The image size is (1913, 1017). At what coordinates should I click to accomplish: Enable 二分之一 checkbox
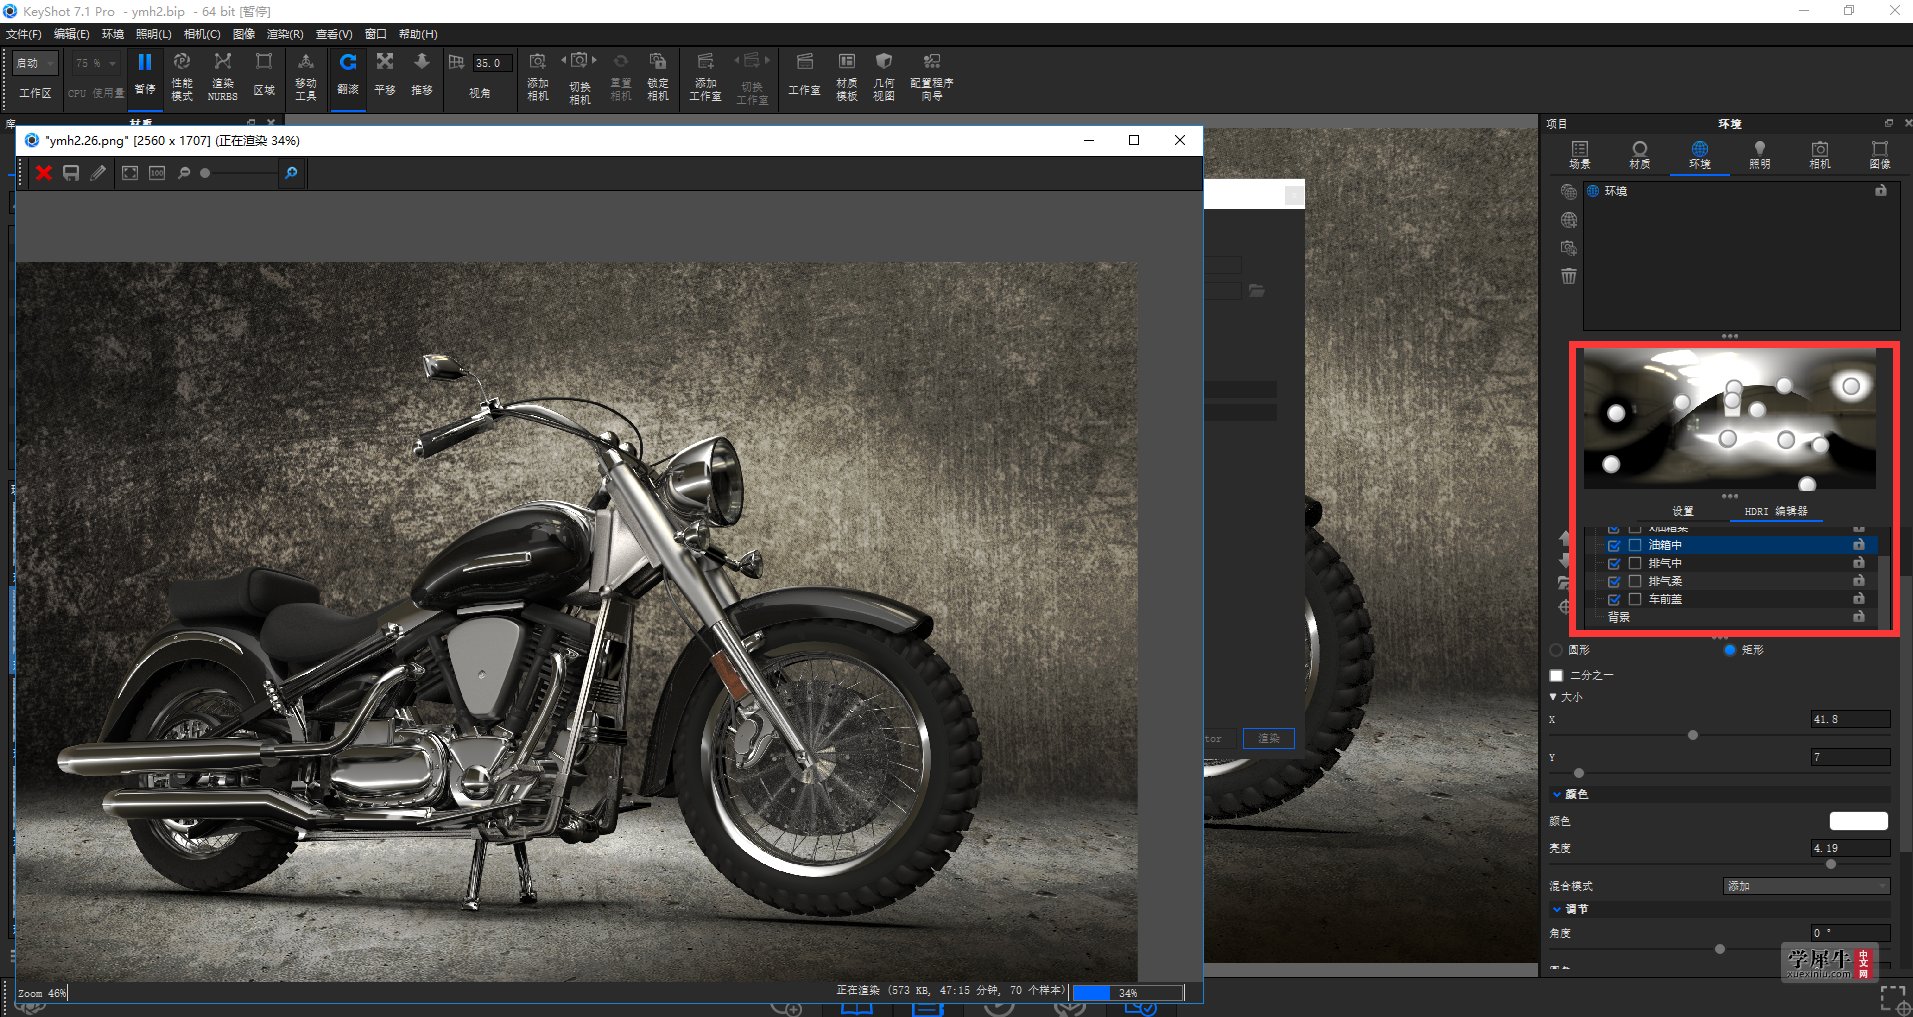pos(1556,676)
